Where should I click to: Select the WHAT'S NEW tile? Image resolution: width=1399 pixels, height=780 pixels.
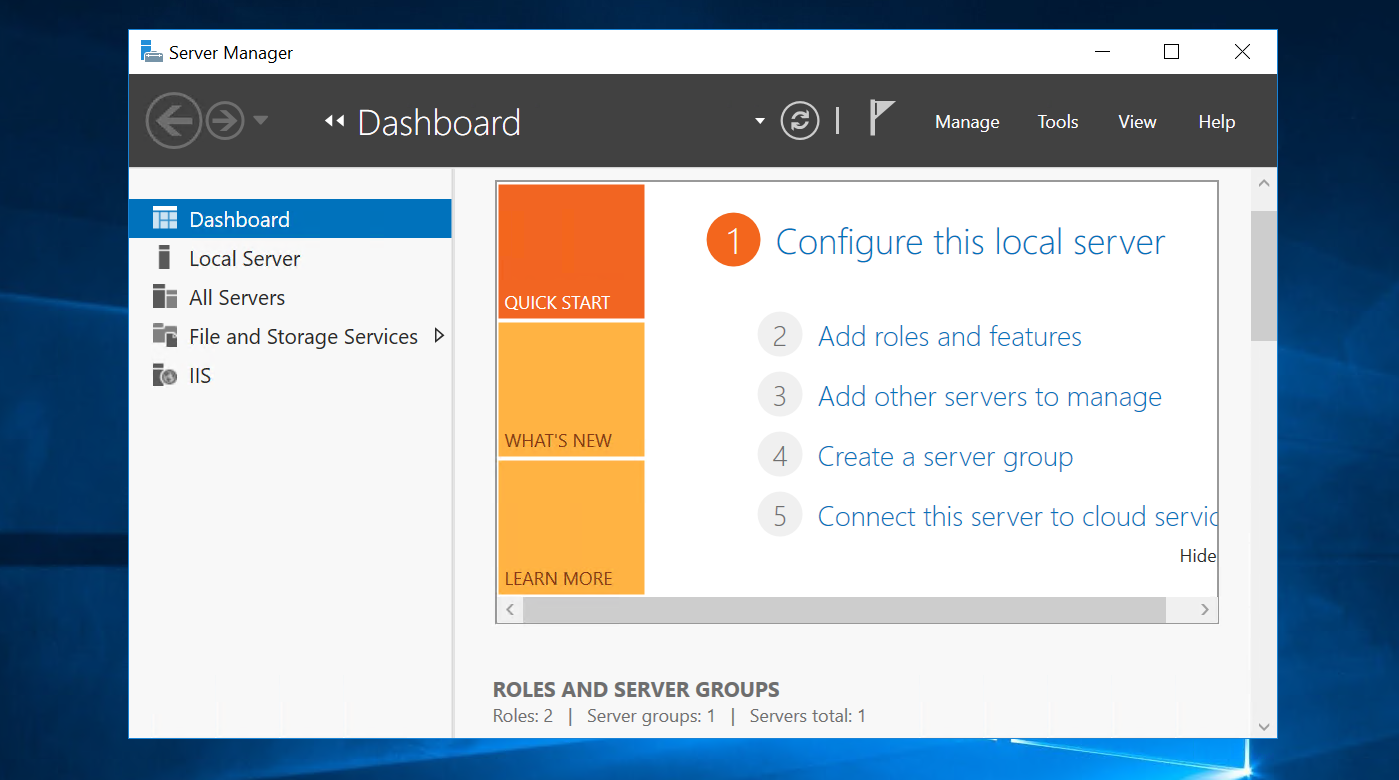click(x=571, y=390)
